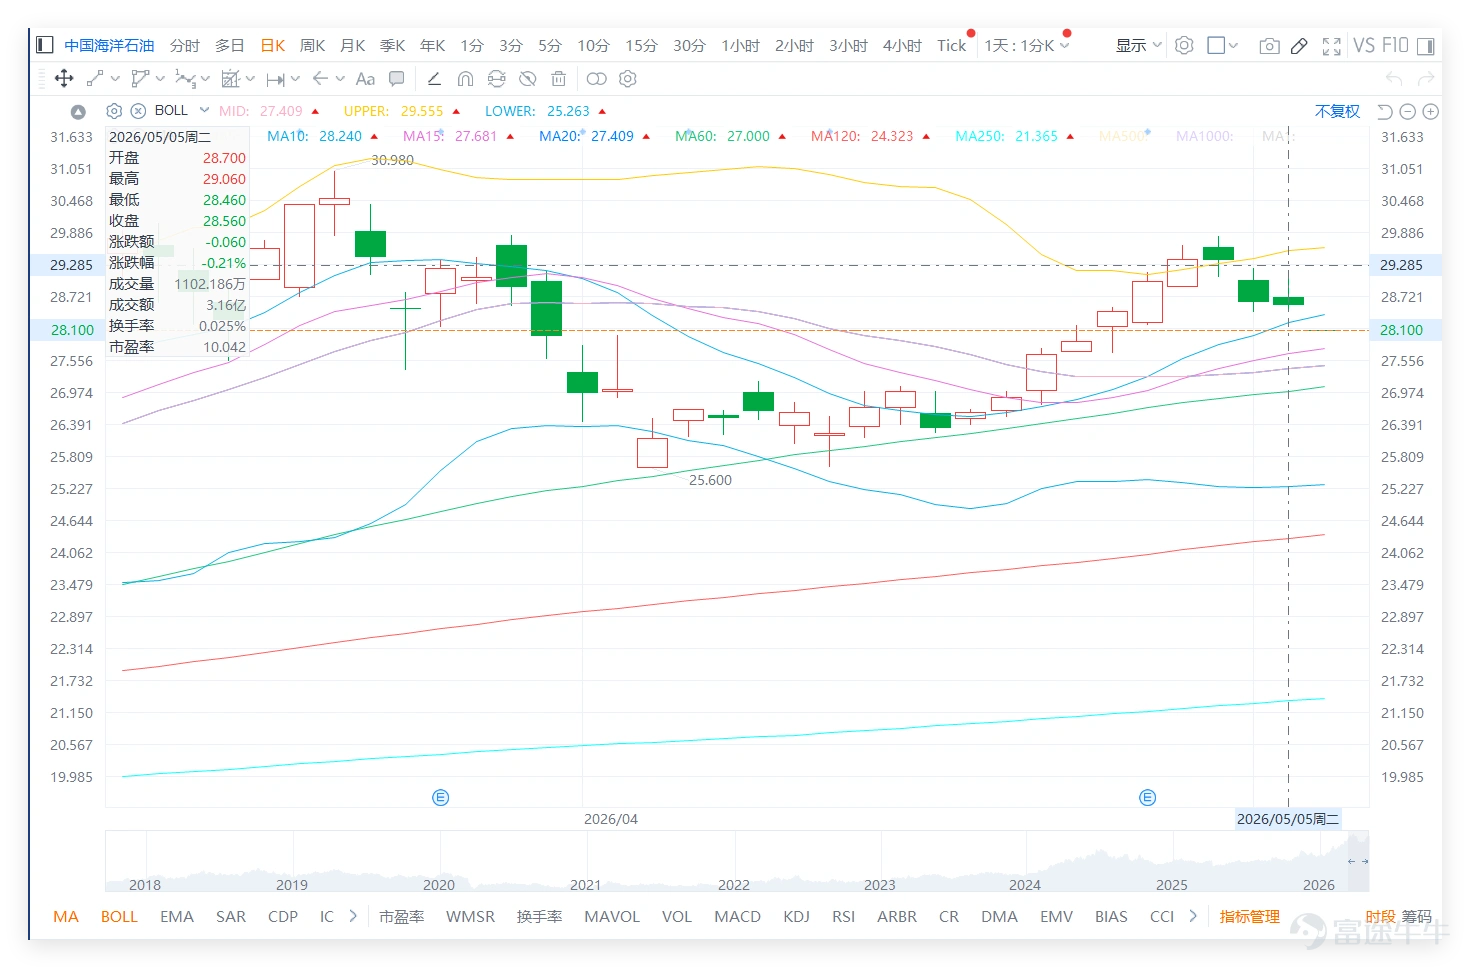Viewport: 1470px width, 968px height.
Task: Open drawing toolbar settings gear
Action: (628, 79)
